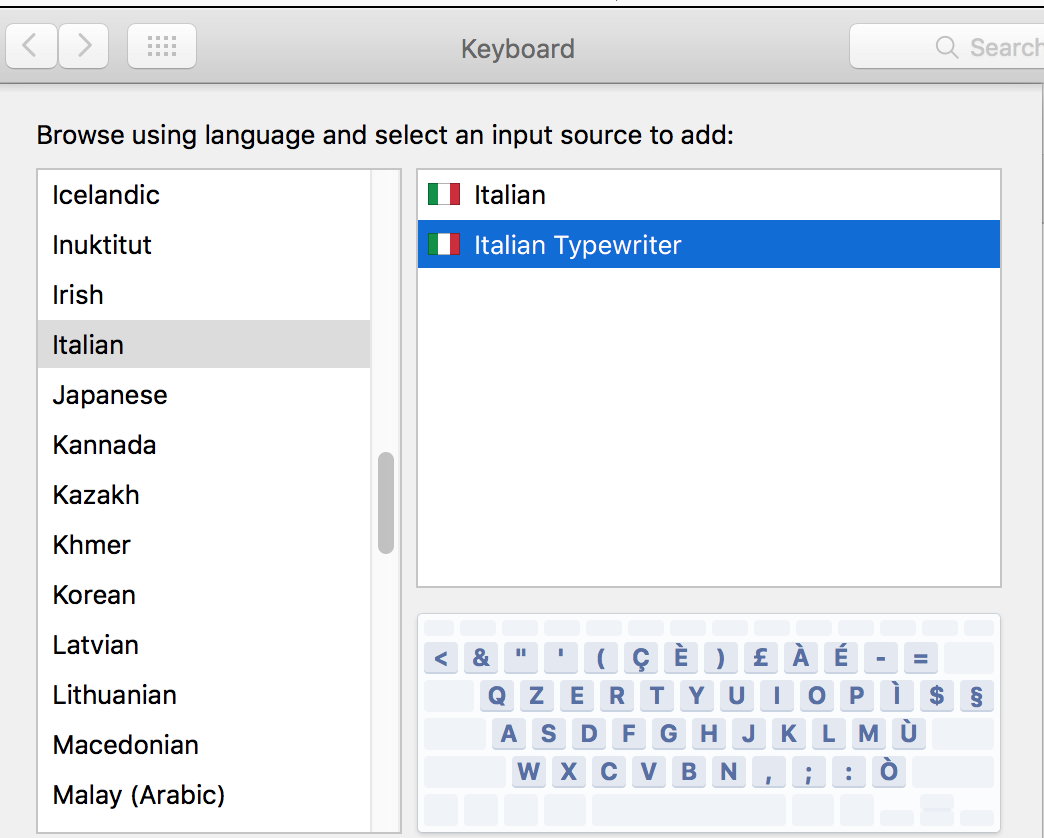Choose Icelandic in the language list
This screenshot has width=1044, height=838.
tap(106, 195)
